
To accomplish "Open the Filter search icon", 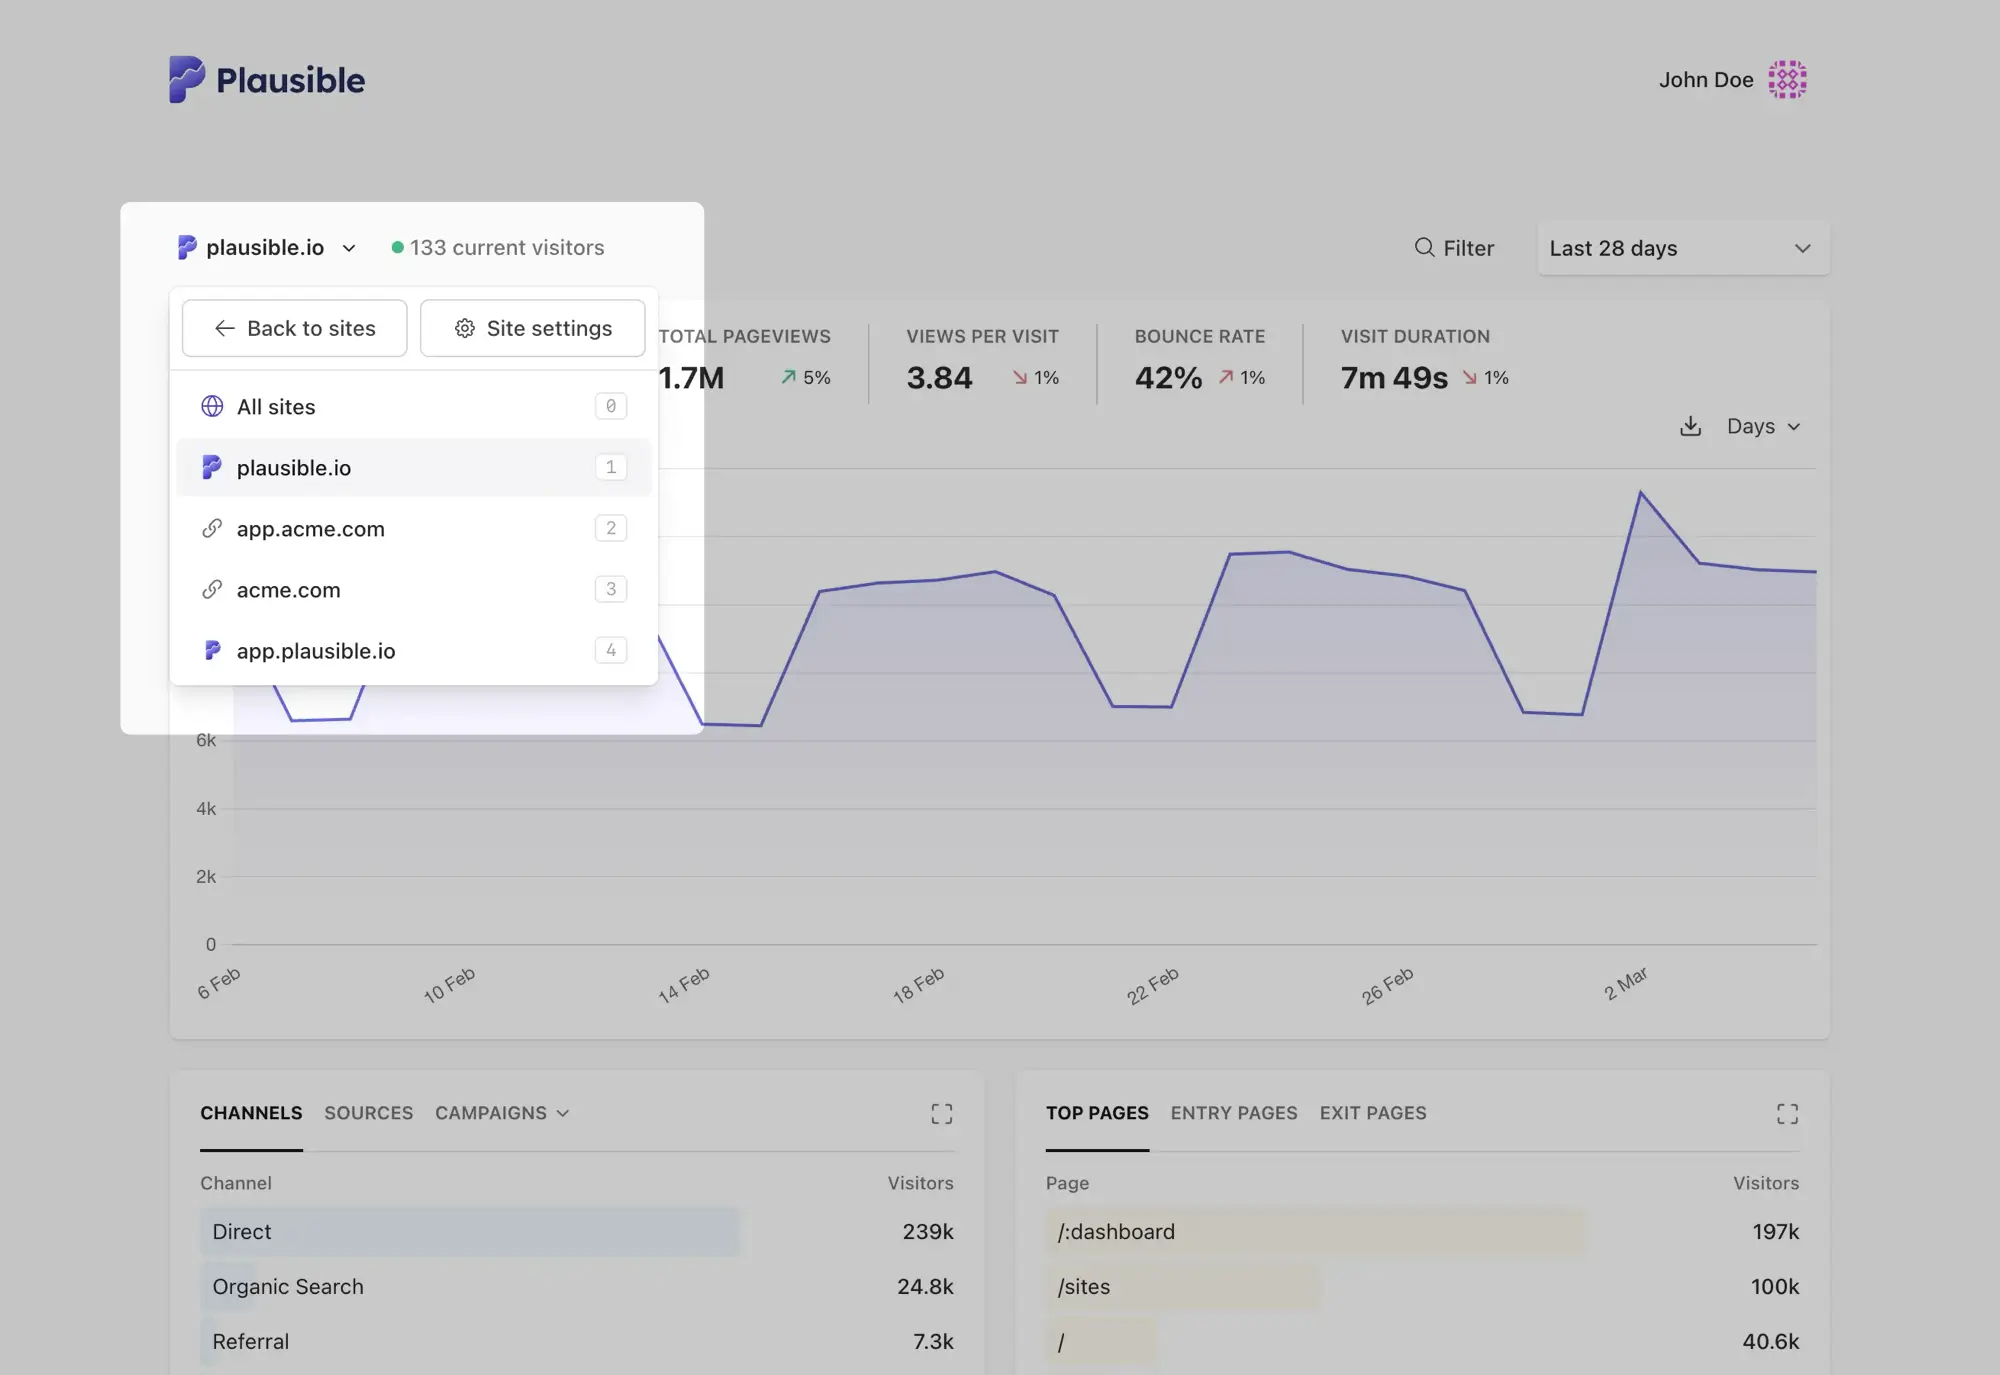I will tap(1423, 248).
